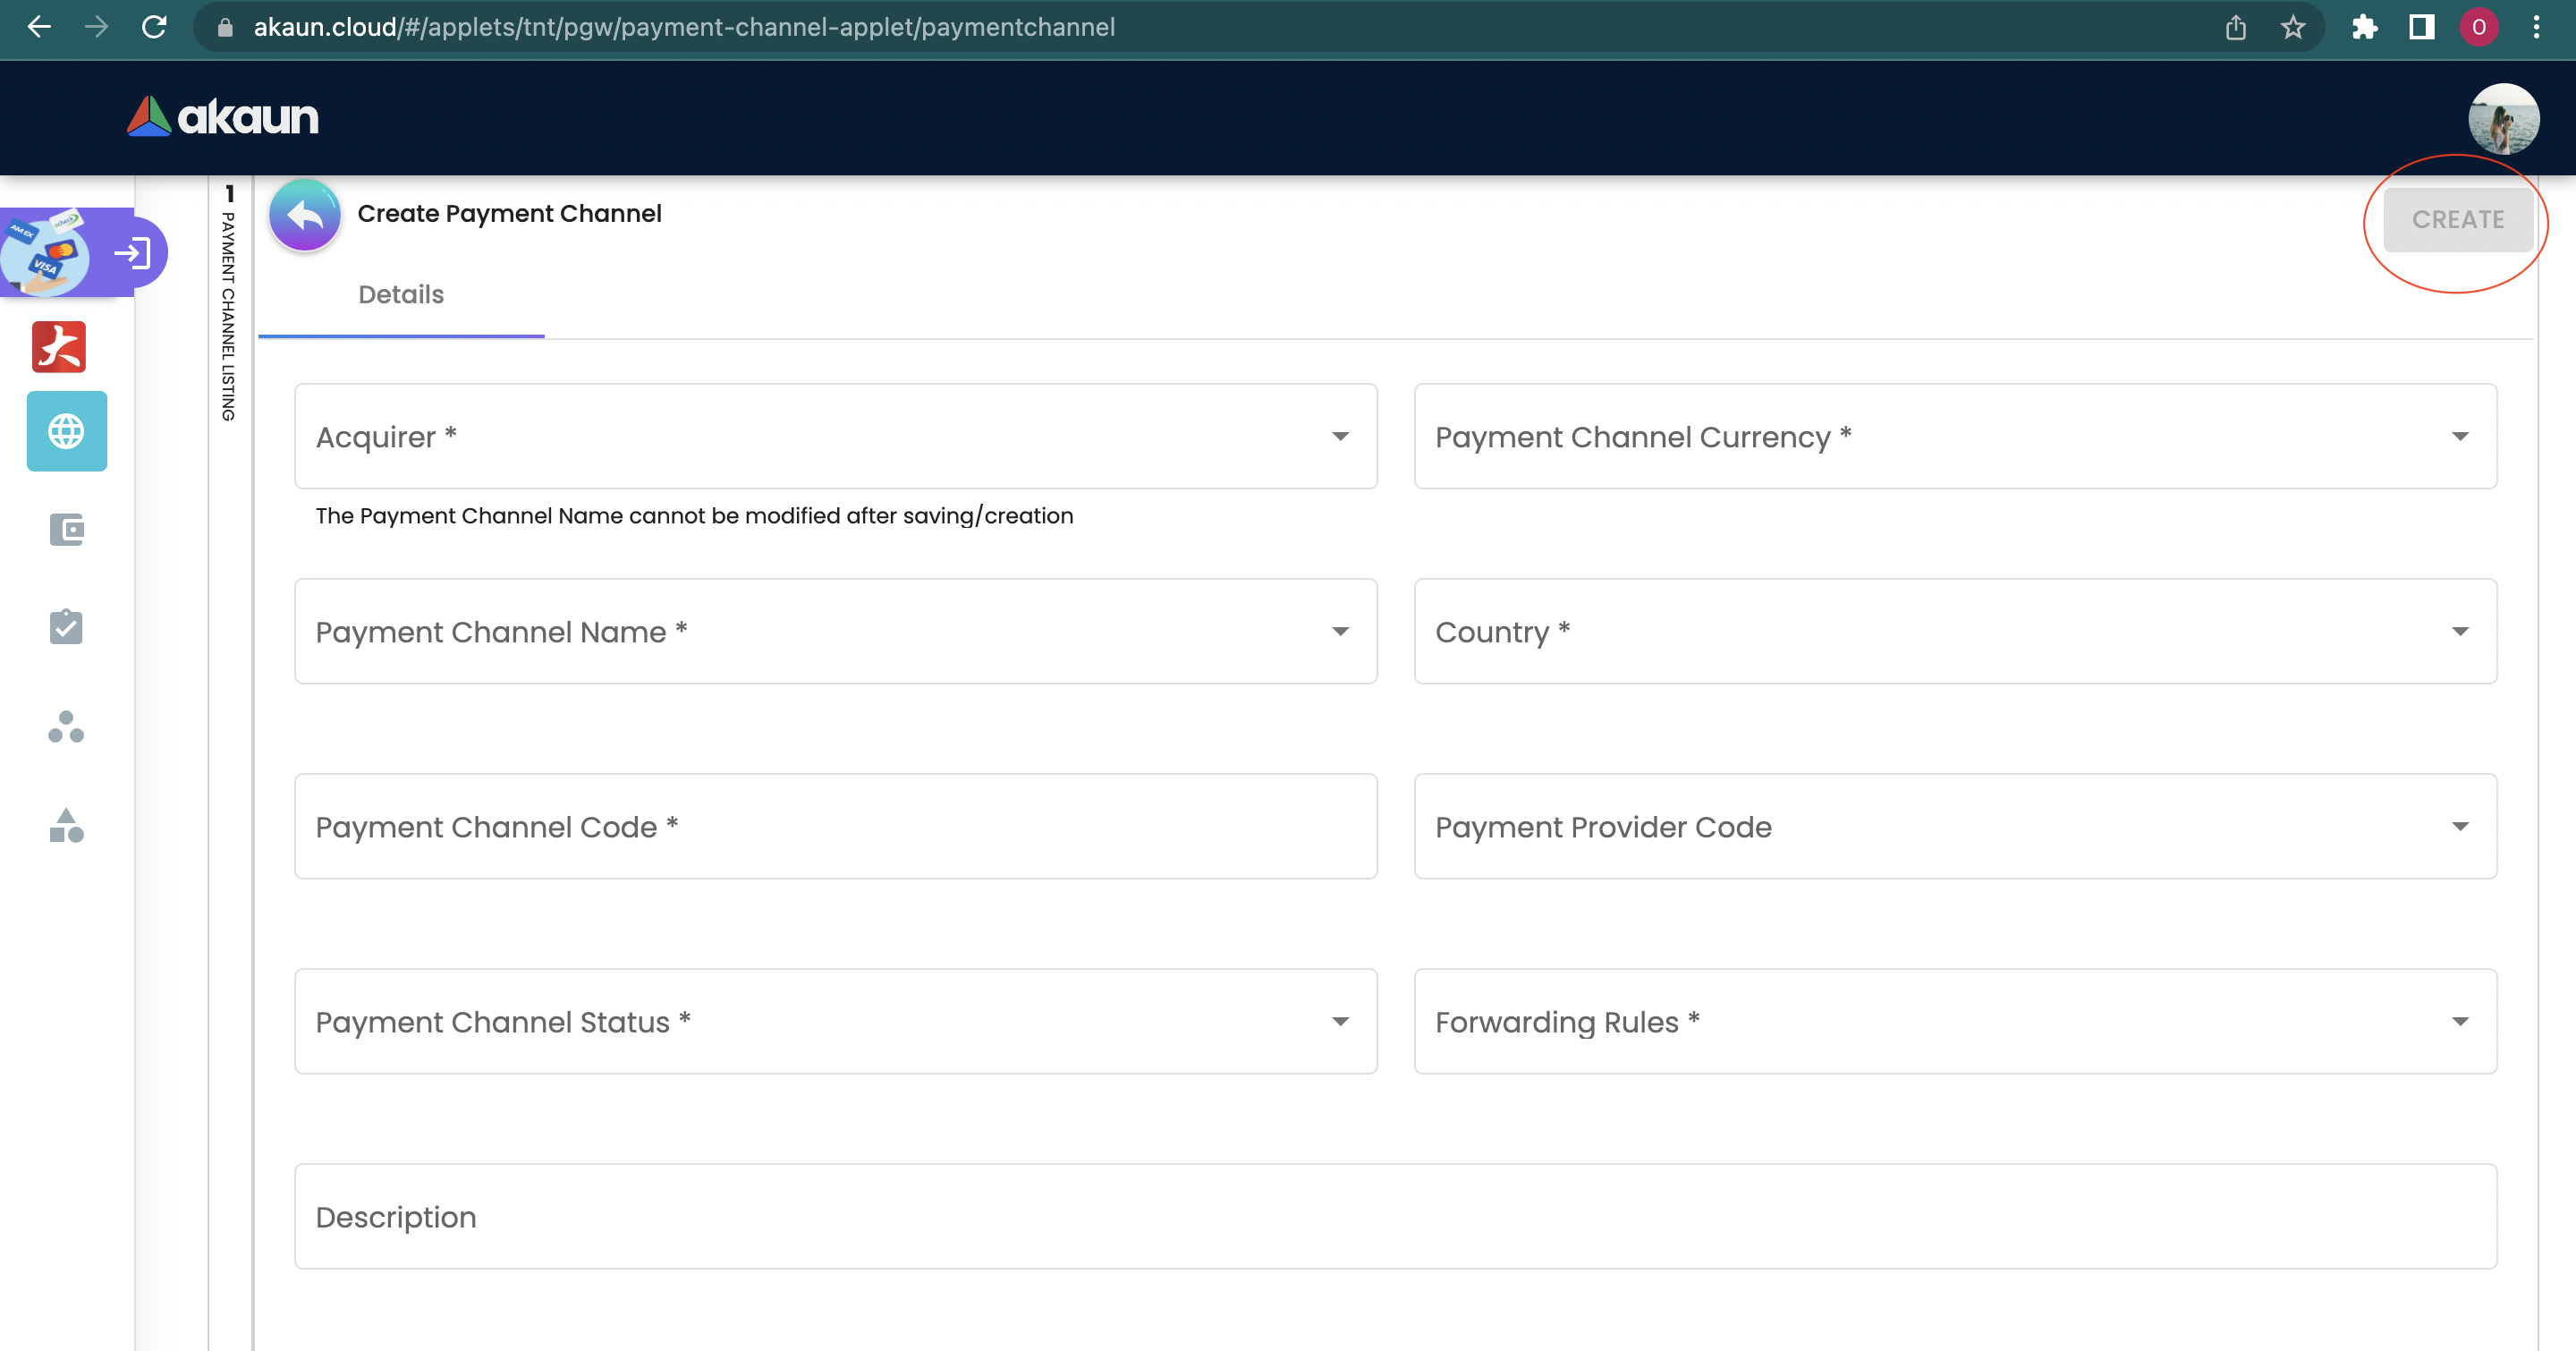Expand the Country dropdown
This screenshot has height=1351, width=2576.
point(1954,632)
